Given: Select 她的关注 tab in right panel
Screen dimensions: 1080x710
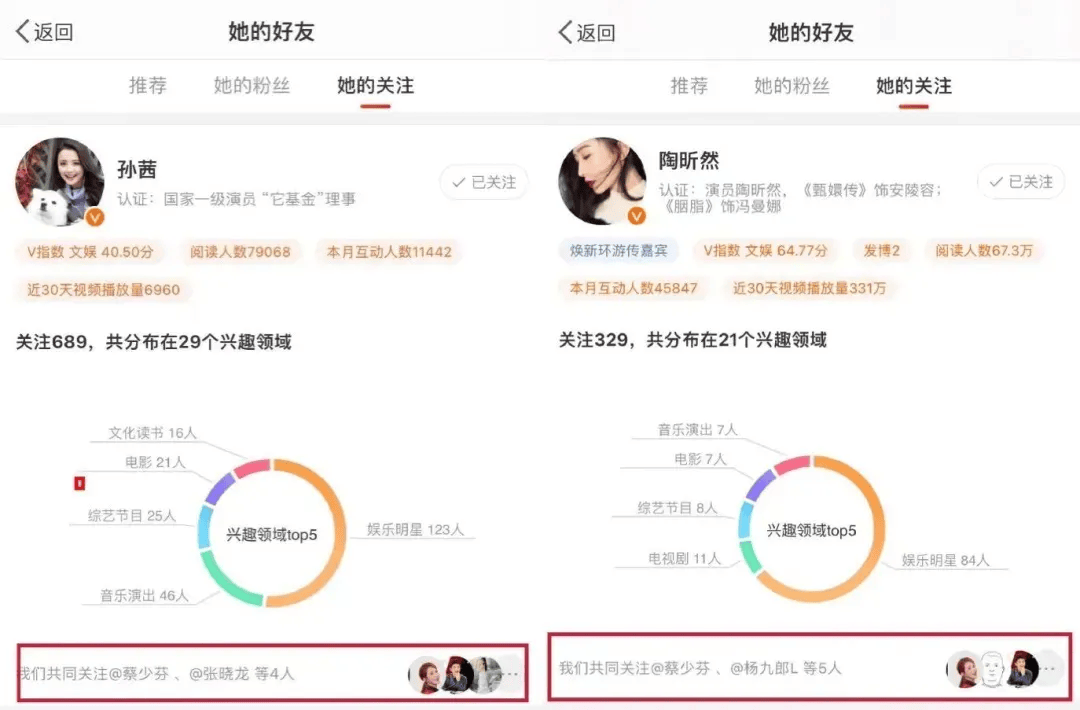Looking at the screenshot, I should click(x=914, y=86).
